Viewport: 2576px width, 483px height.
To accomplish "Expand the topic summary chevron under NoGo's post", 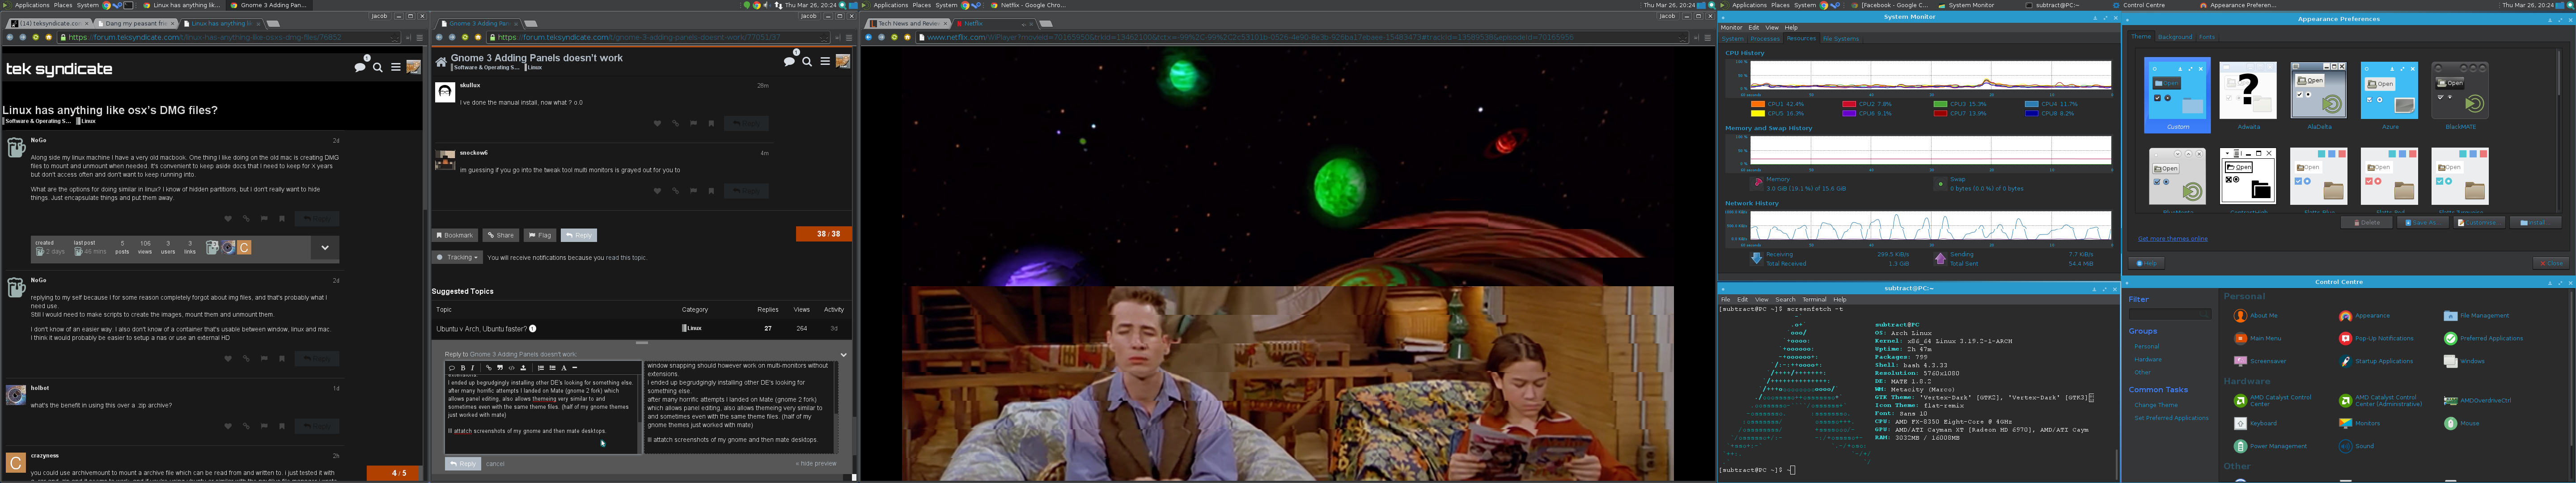I will (x=325, y=247).
